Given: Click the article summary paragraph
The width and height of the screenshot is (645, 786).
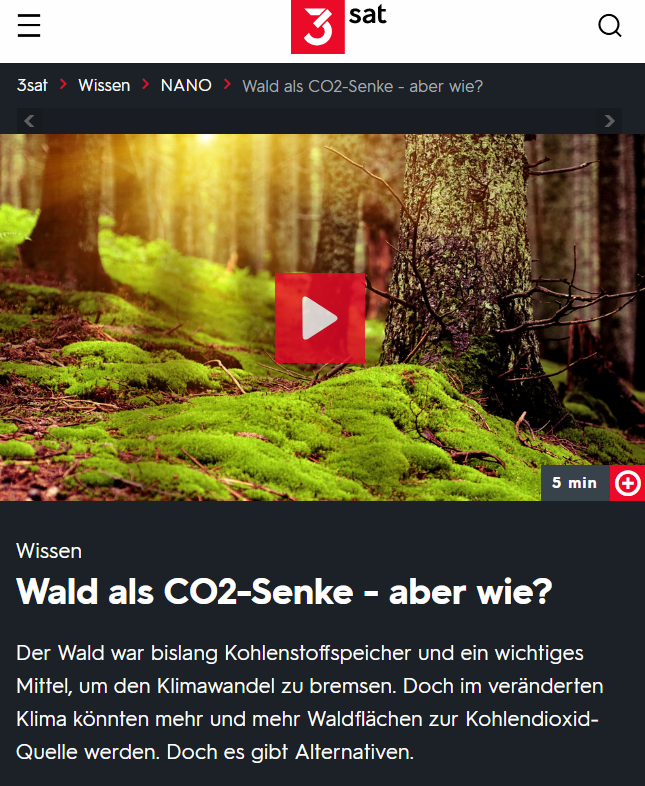Looking at the screenshot, I should click(310, 703).
